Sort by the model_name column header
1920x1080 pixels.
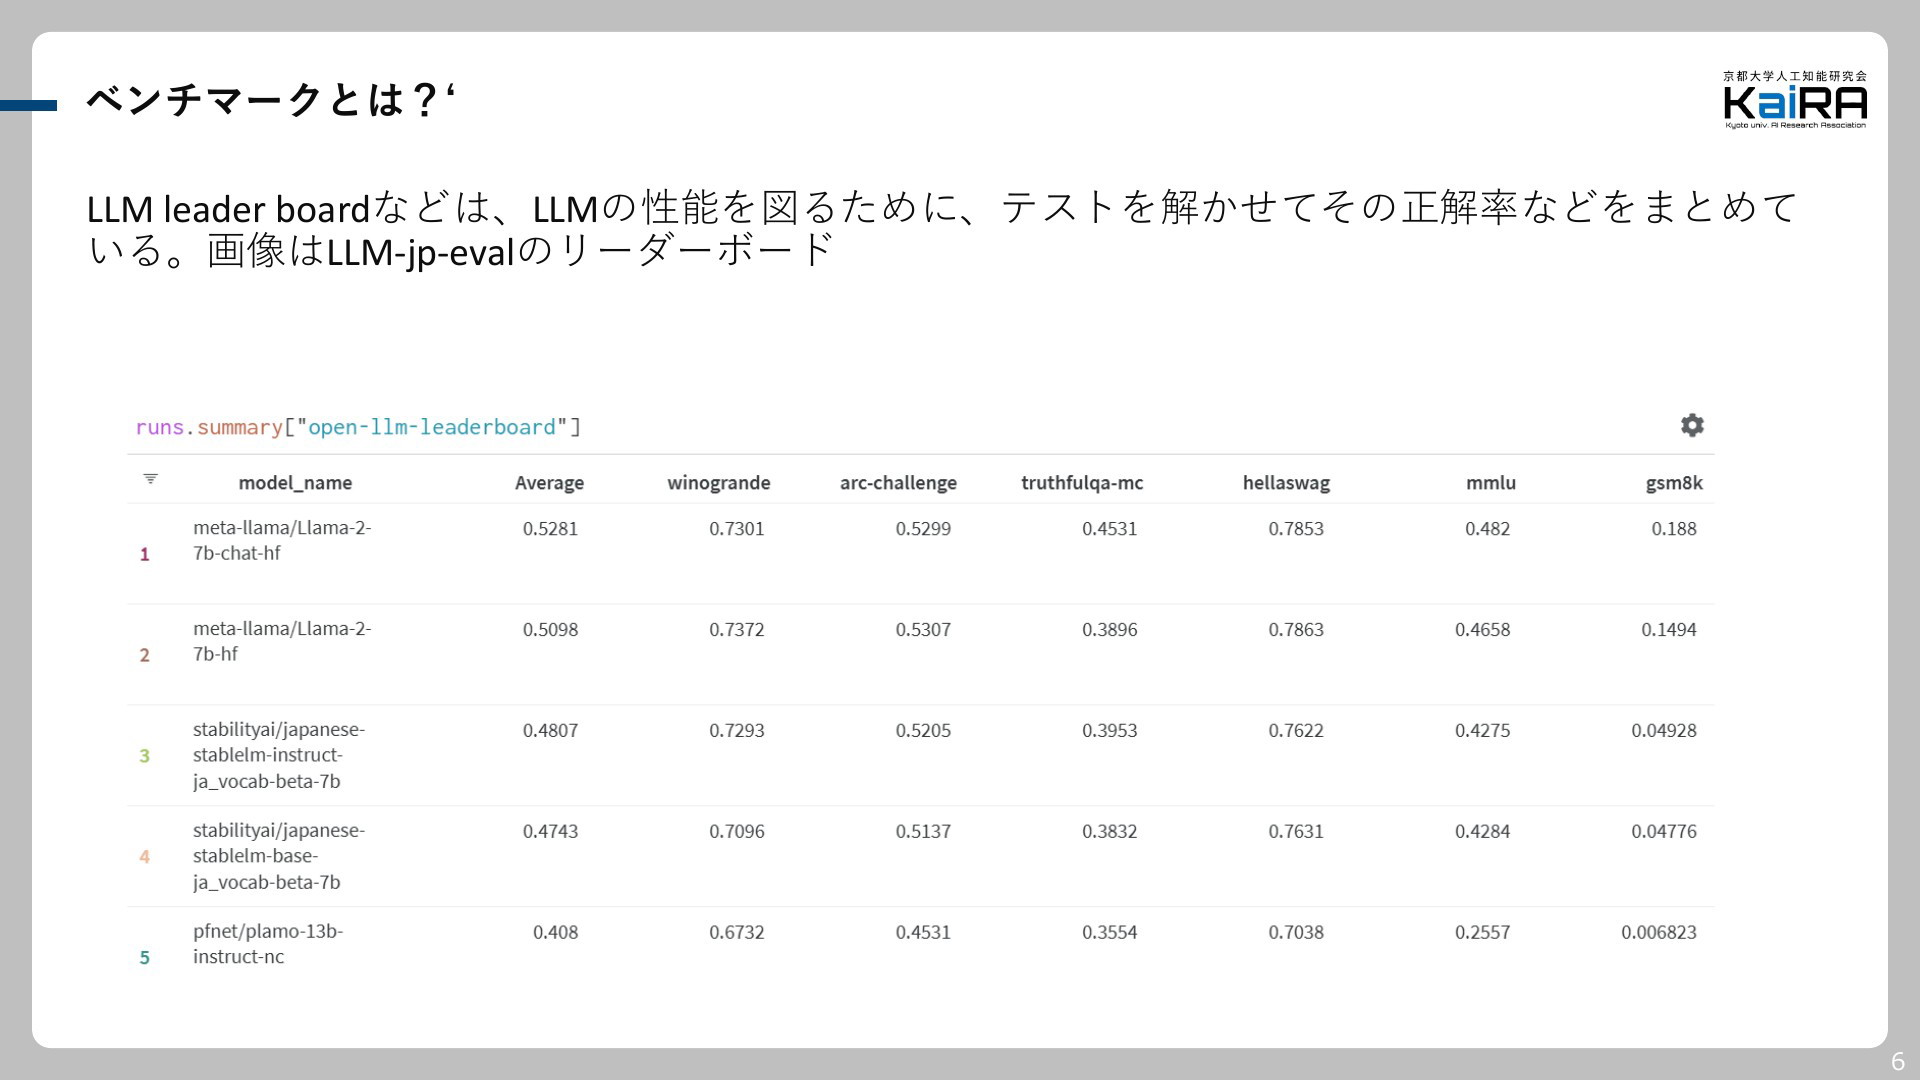[x=295, y=482]
